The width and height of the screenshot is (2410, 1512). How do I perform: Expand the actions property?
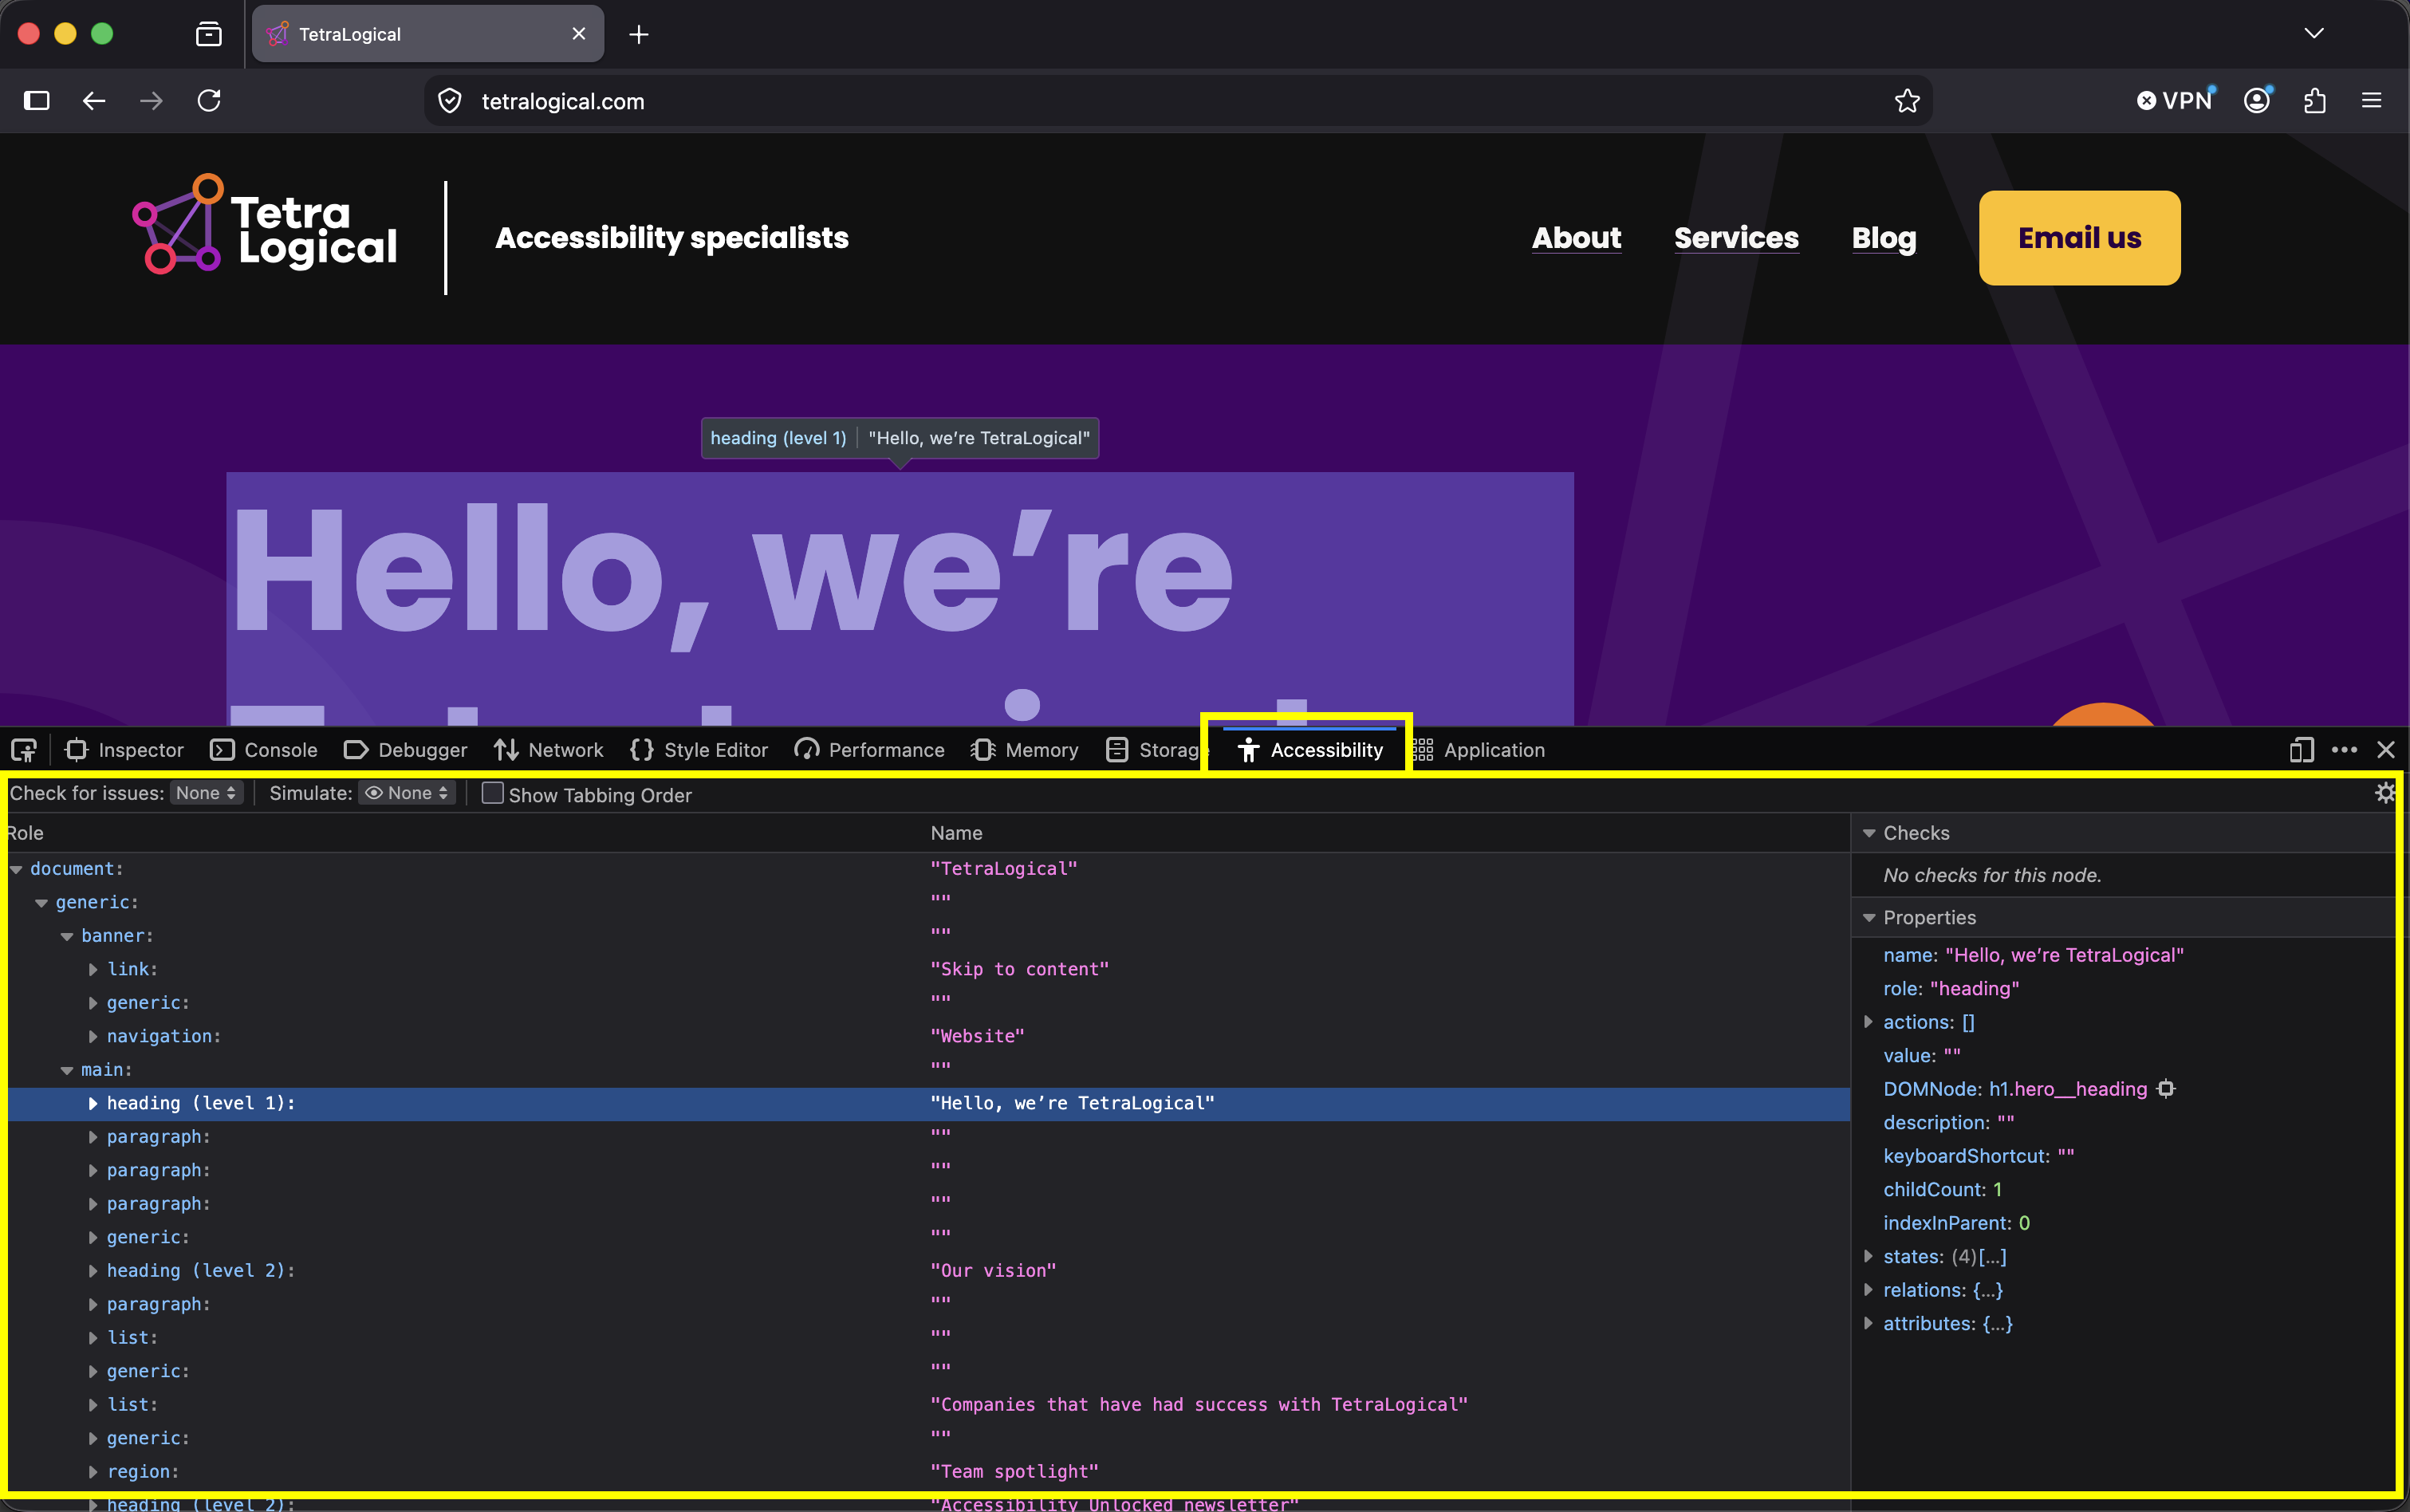(x=1868, y=1022)
